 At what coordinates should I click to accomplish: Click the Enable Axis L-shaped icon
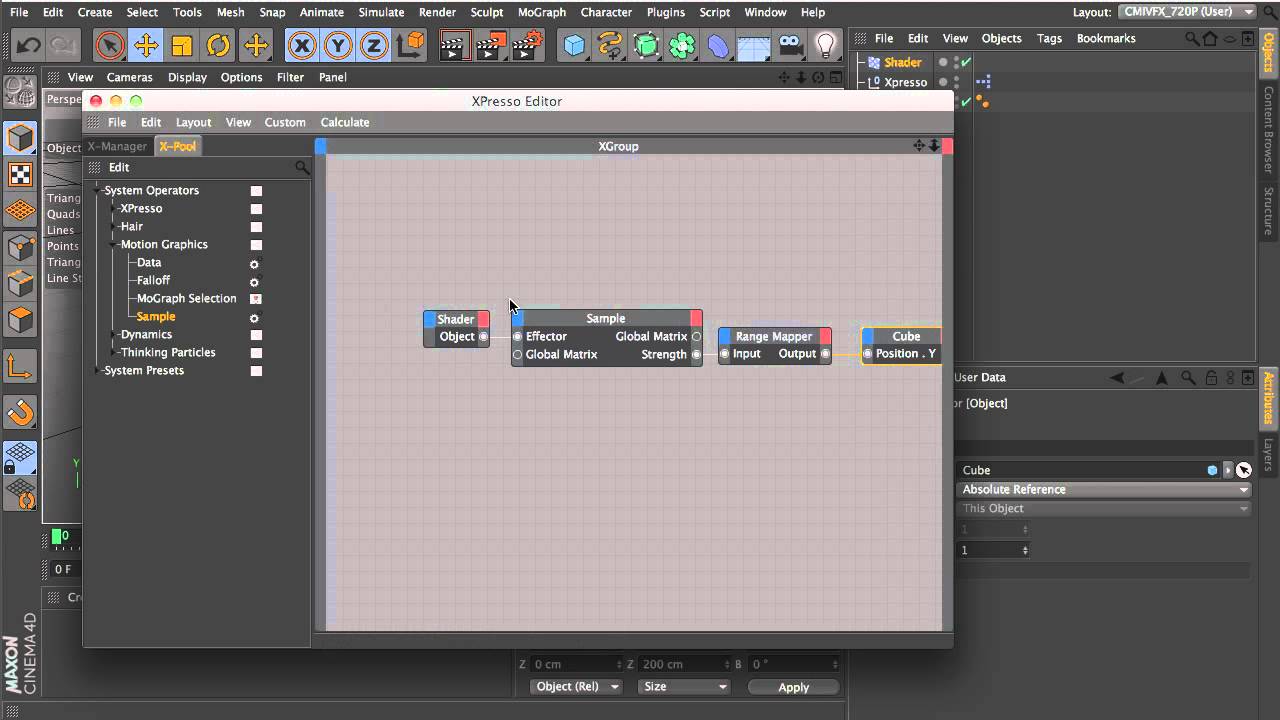click(20, 367)
